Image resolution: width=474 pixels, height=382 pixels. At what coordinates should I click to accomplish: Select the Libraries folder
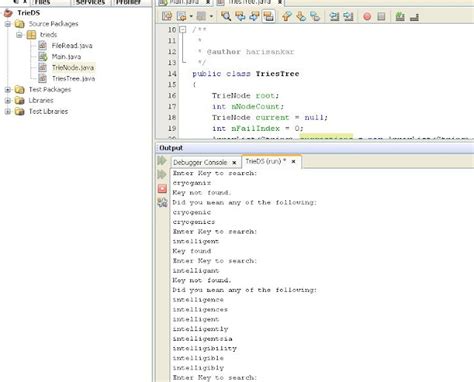click(41, 100)
